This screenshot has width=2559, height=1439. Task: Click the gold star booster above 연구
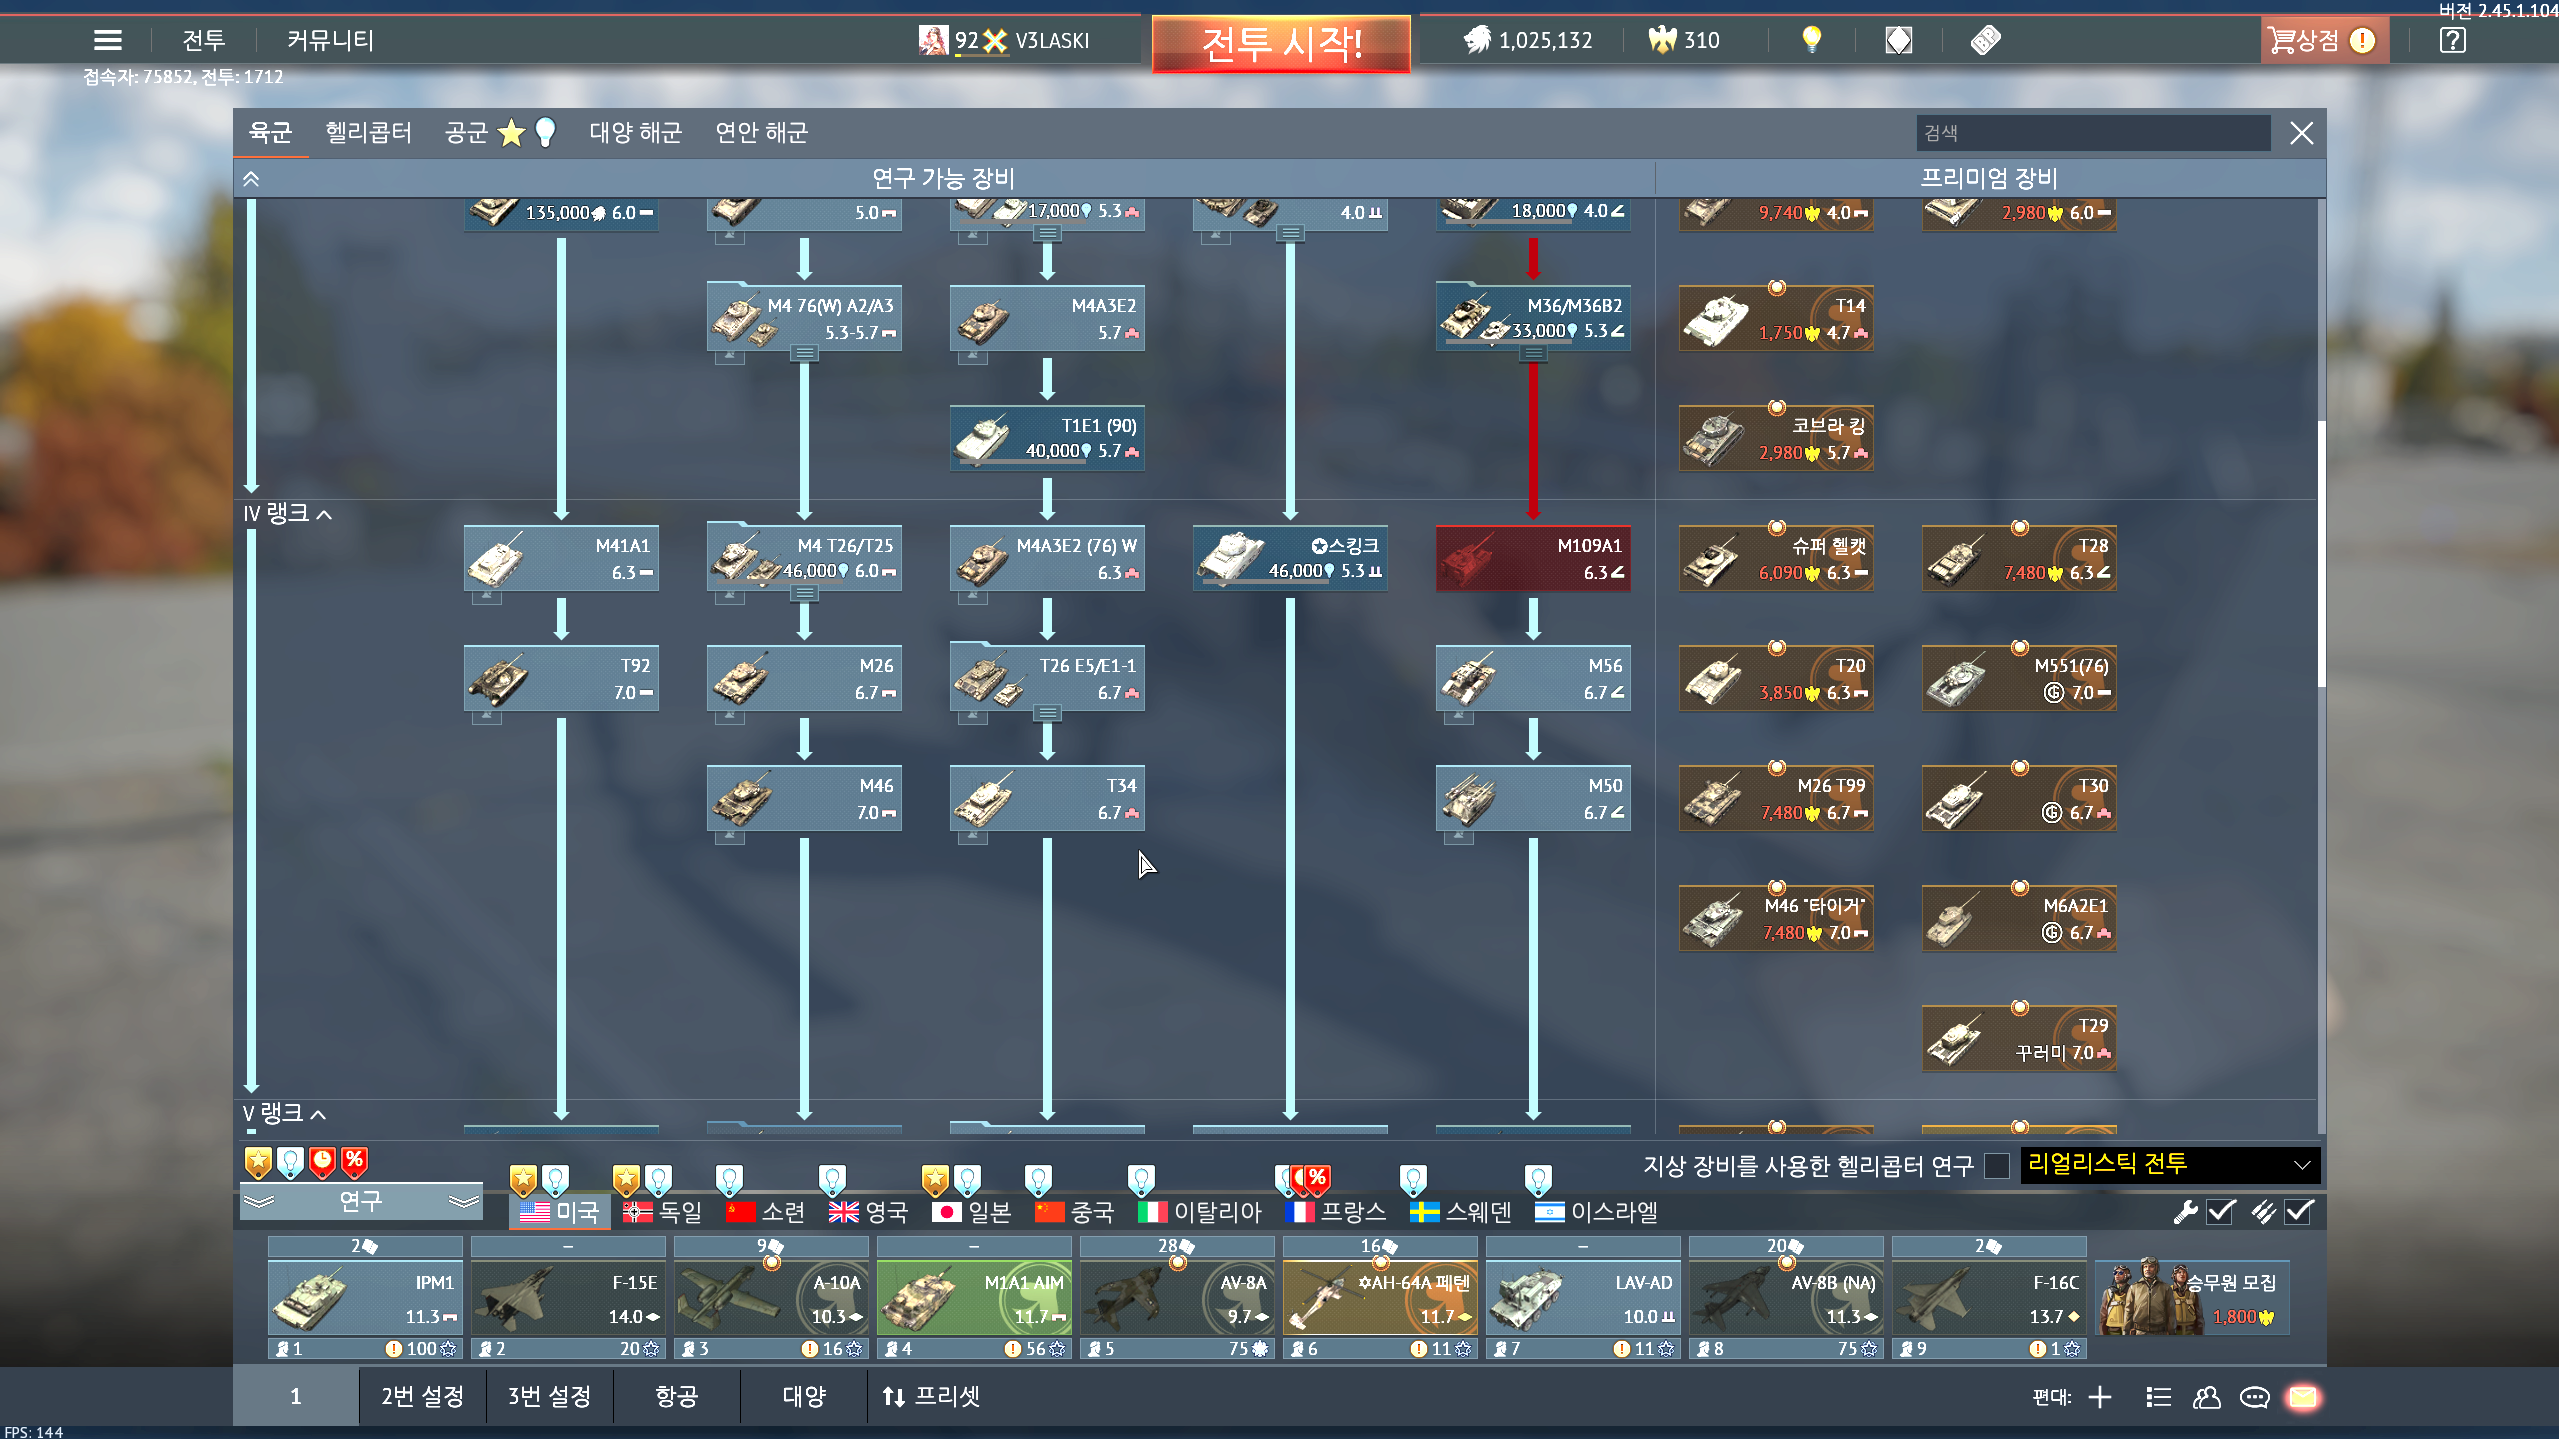pos(258,1162)
